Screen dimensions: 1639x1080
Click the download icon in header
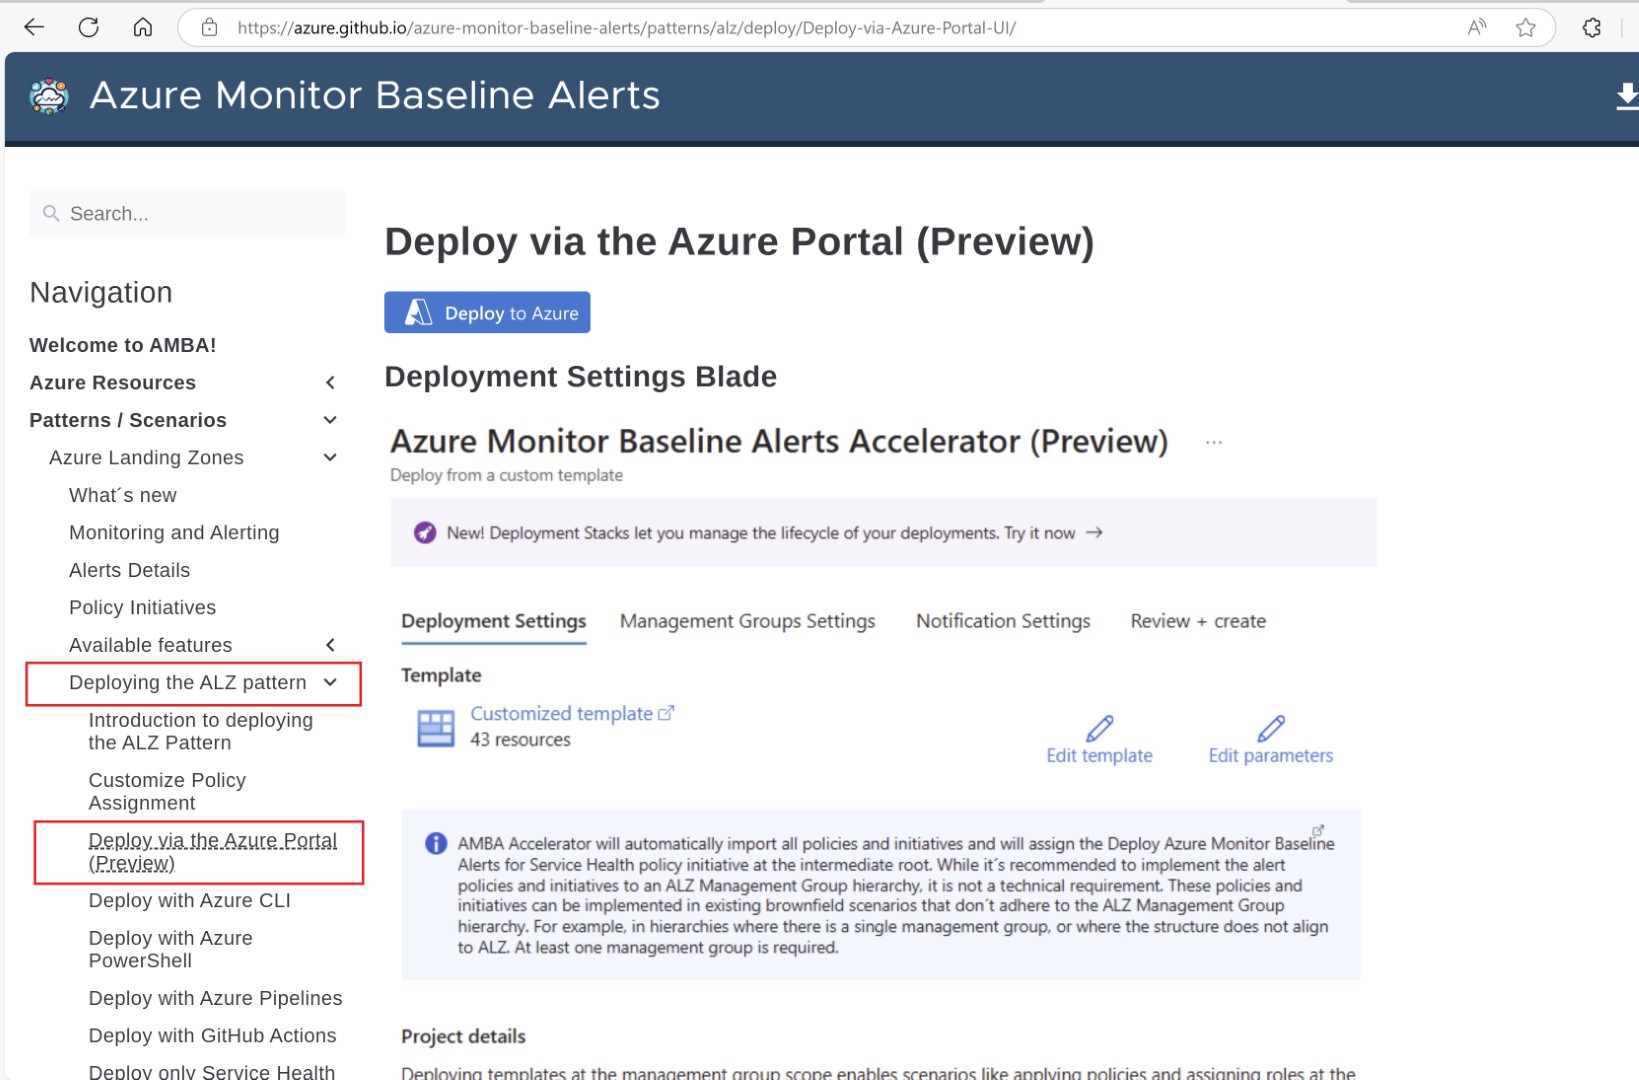click(x=1627, y=96)
